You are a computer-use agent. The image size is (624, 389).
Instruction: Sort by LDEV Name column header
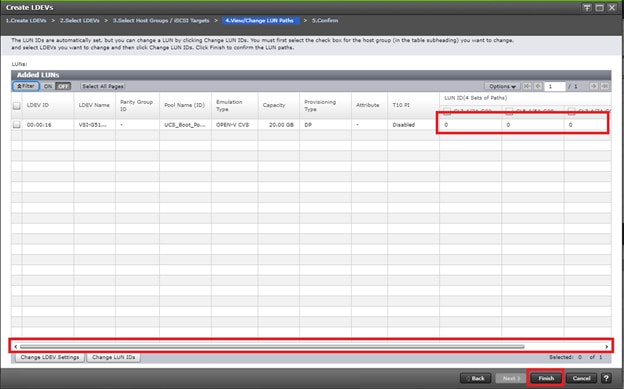coord(94,105)
